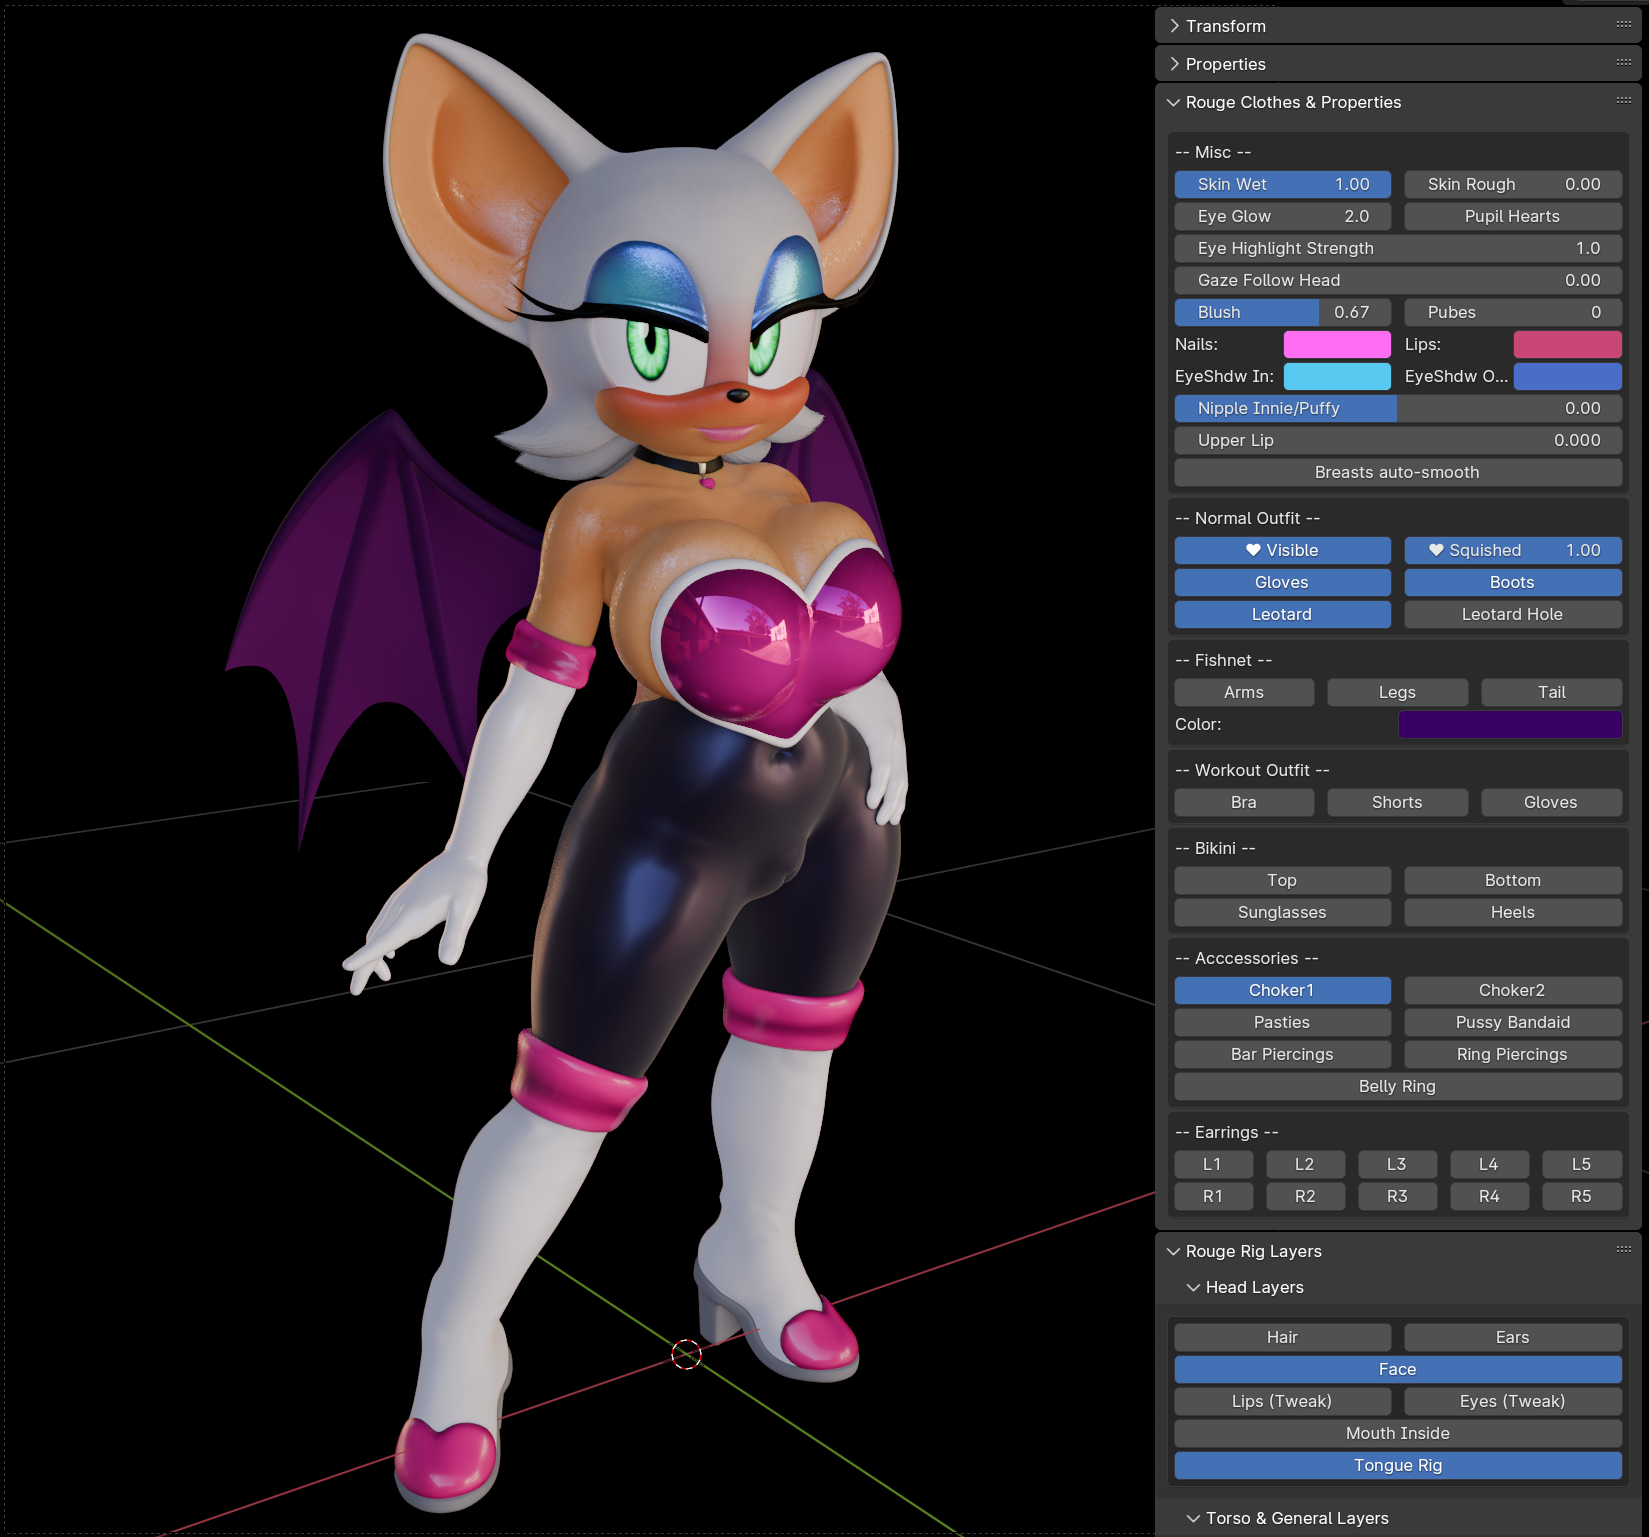This screenshot has height=1537, width=1649.
Task: Toggle Pupil Hearts option
Action: pyautogui.click(x=1513, y=216)
